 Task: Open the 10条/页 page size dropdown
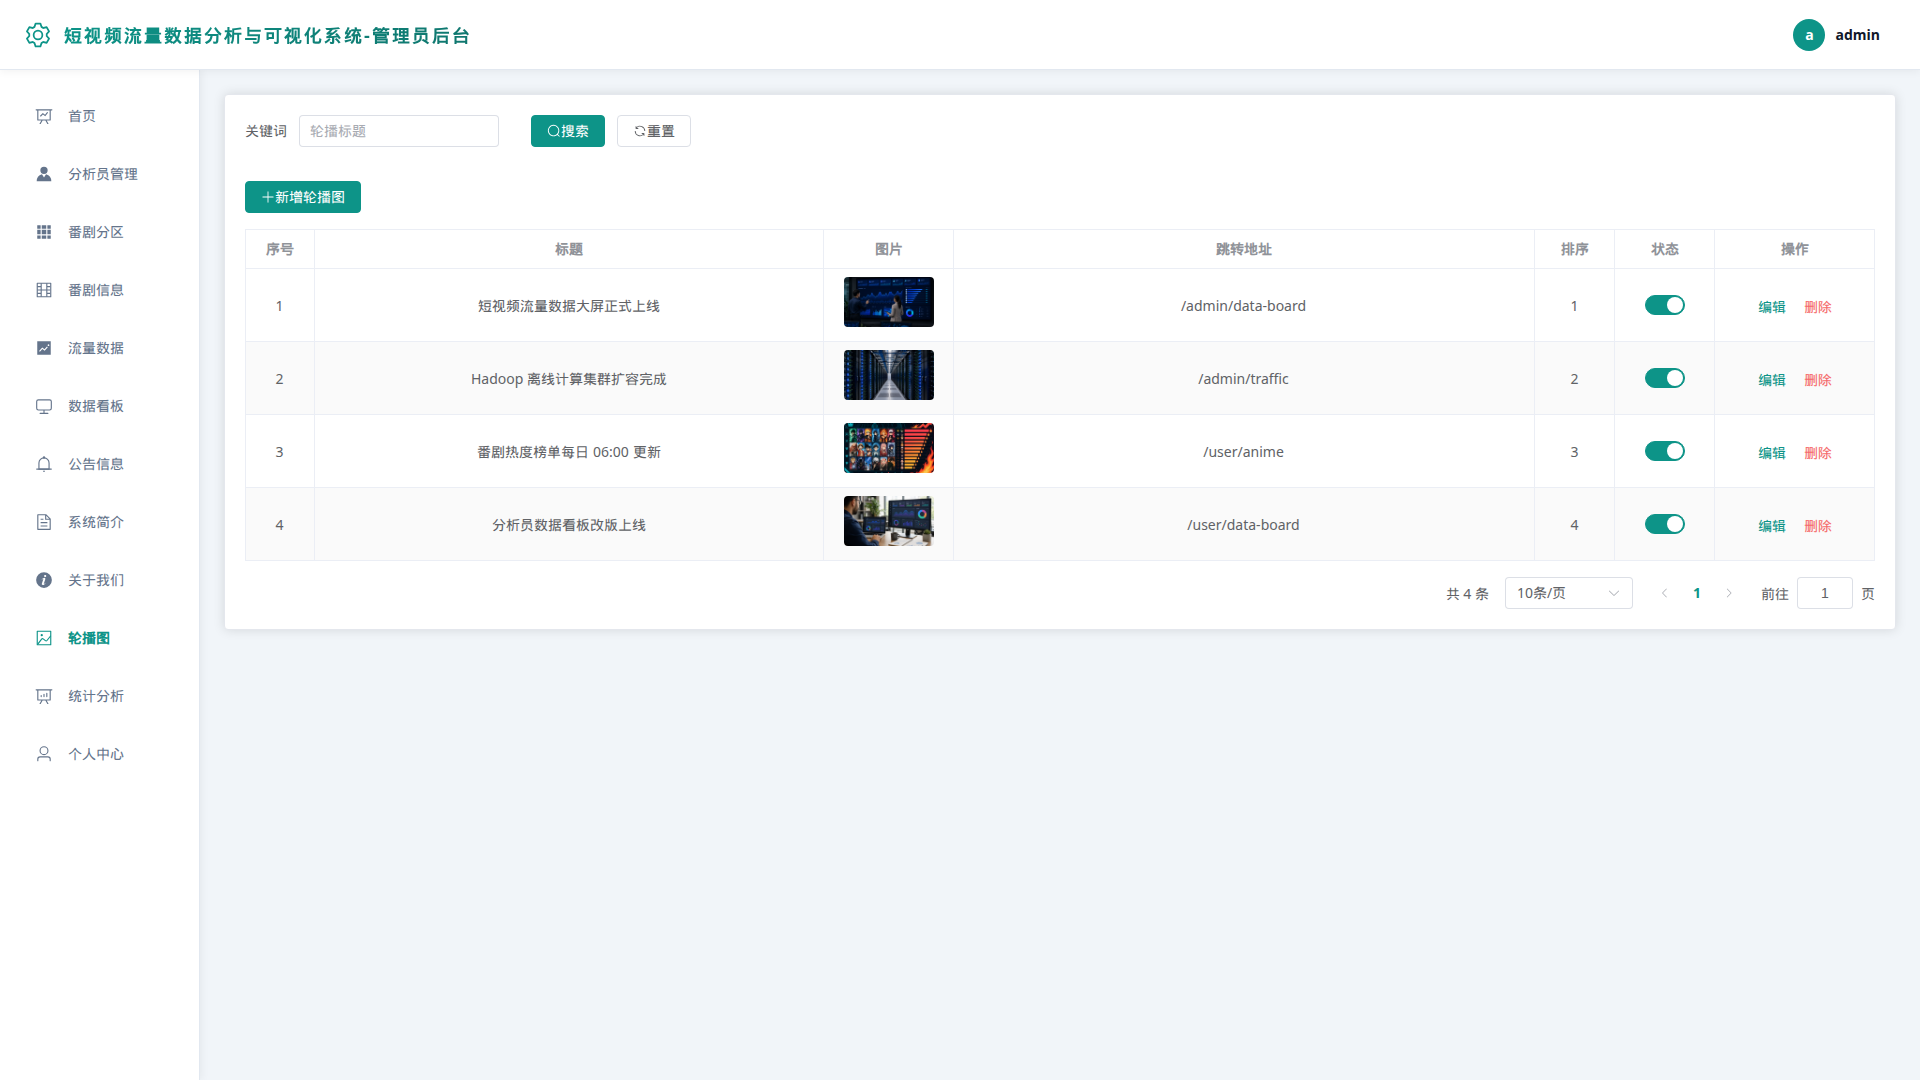1568,593
